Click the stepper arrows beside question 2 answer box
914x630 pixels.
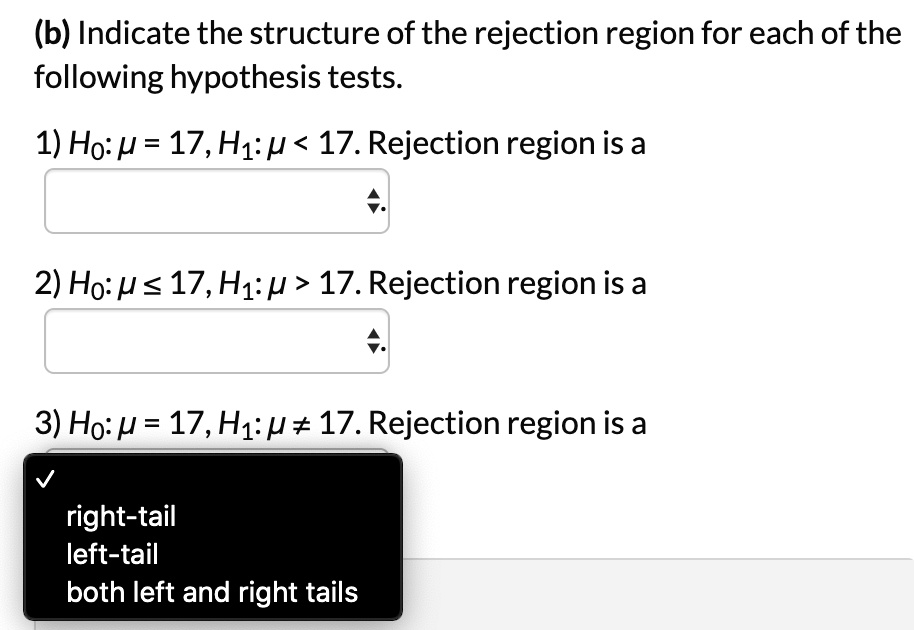coord(372,340)
